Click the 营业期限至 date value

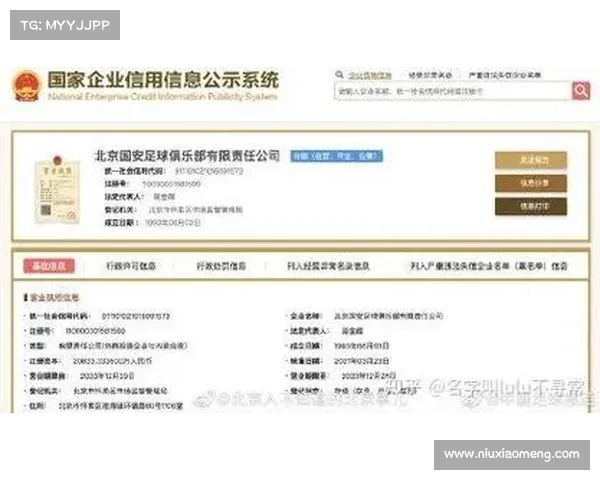click(368, 376)
